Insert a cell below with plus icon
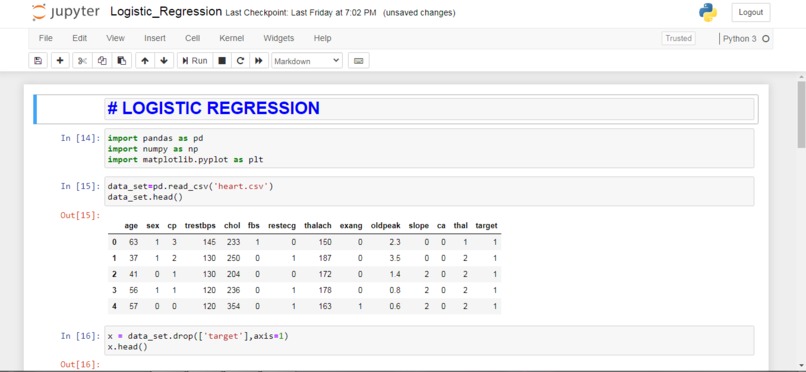 click(60, 61)
